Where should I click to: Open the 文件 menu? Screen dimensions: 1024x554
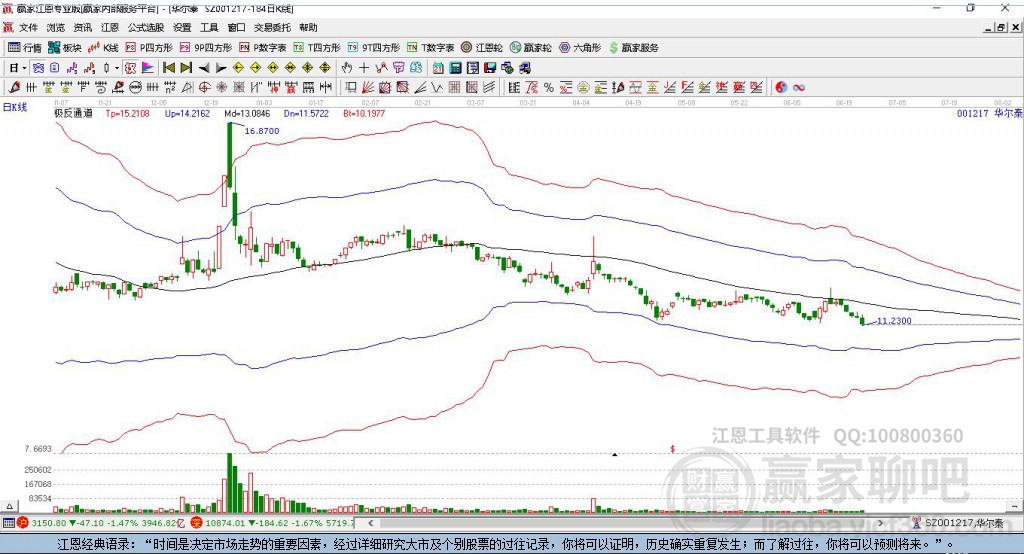pyautogui.click(x=28, y=27)
